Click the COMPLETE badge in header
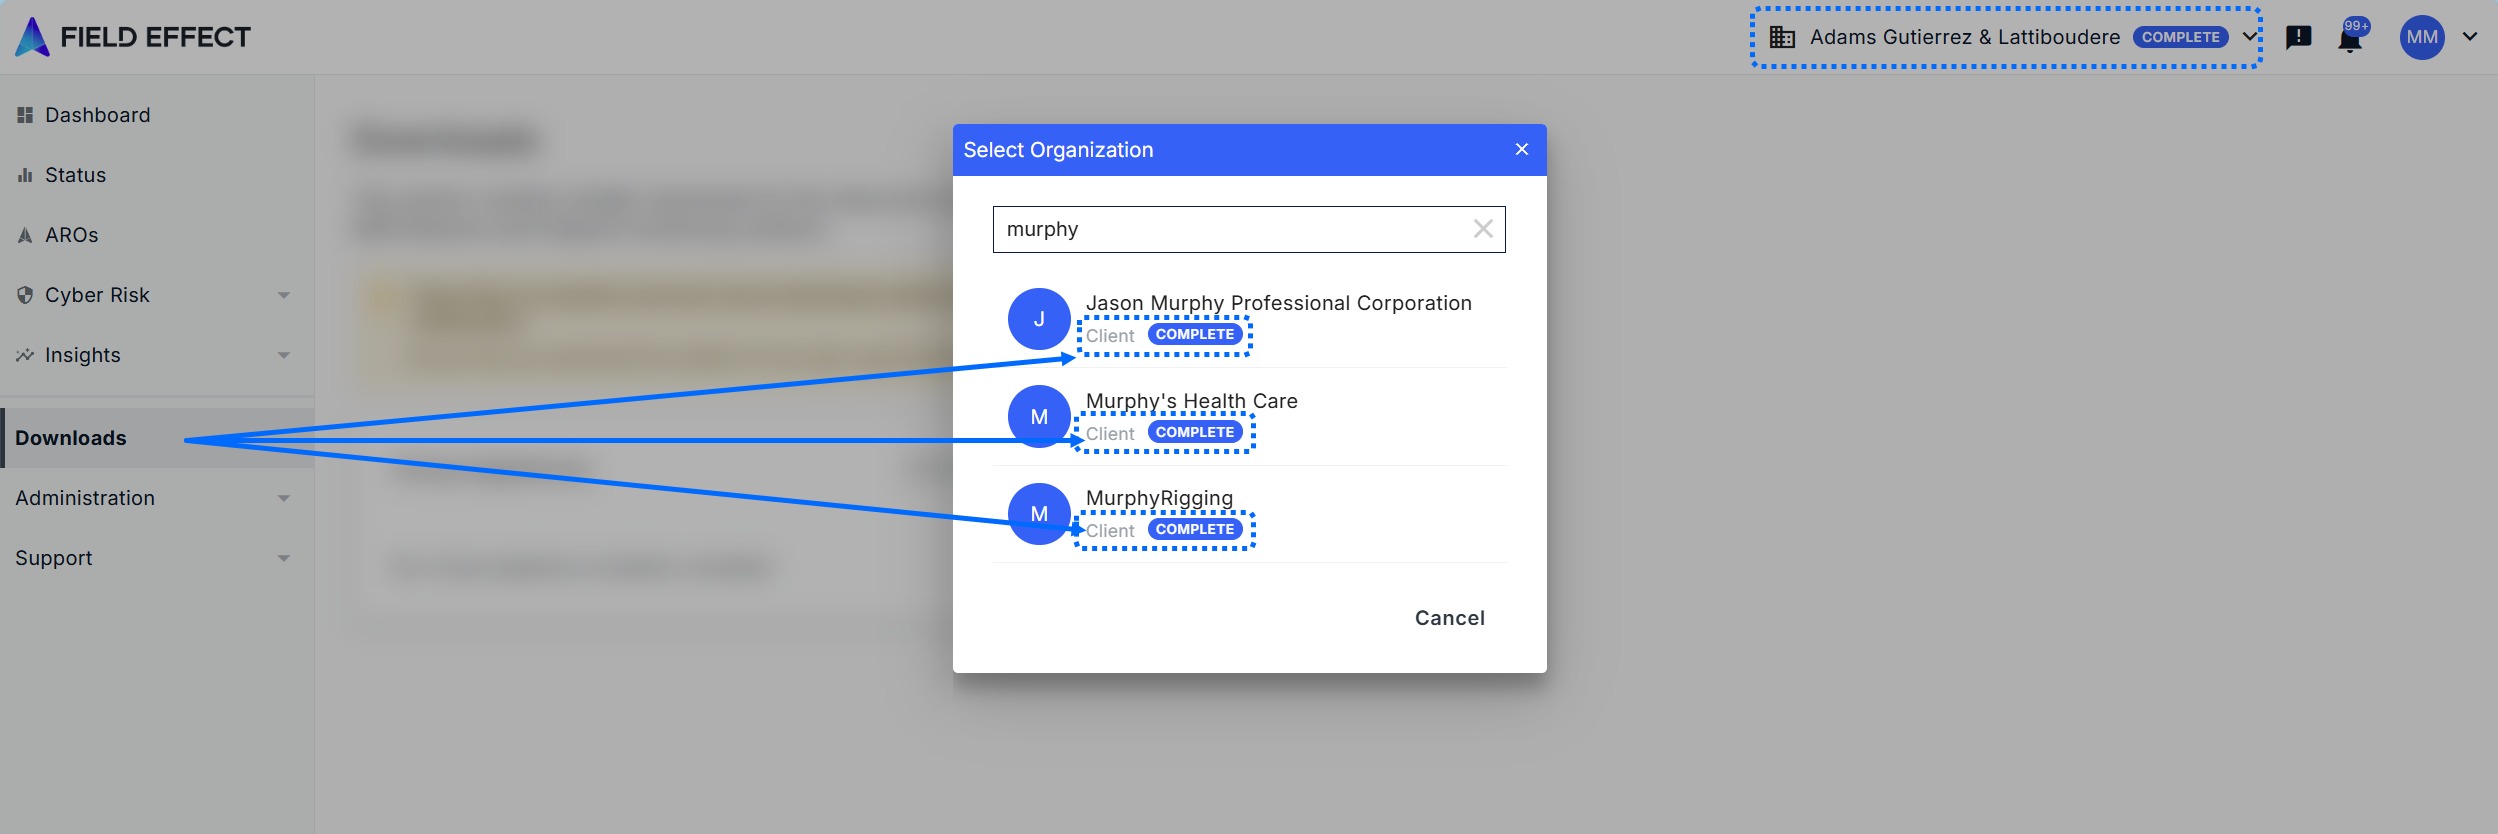This screenshot has width=2498, height=834. 2180,37
